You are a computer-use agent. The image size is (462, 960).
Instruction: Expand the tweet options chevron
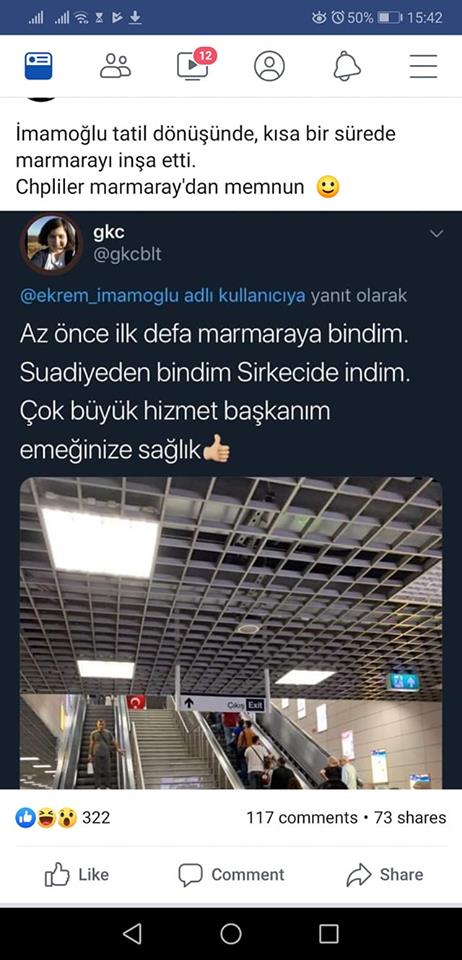click(x=437, y=234)
